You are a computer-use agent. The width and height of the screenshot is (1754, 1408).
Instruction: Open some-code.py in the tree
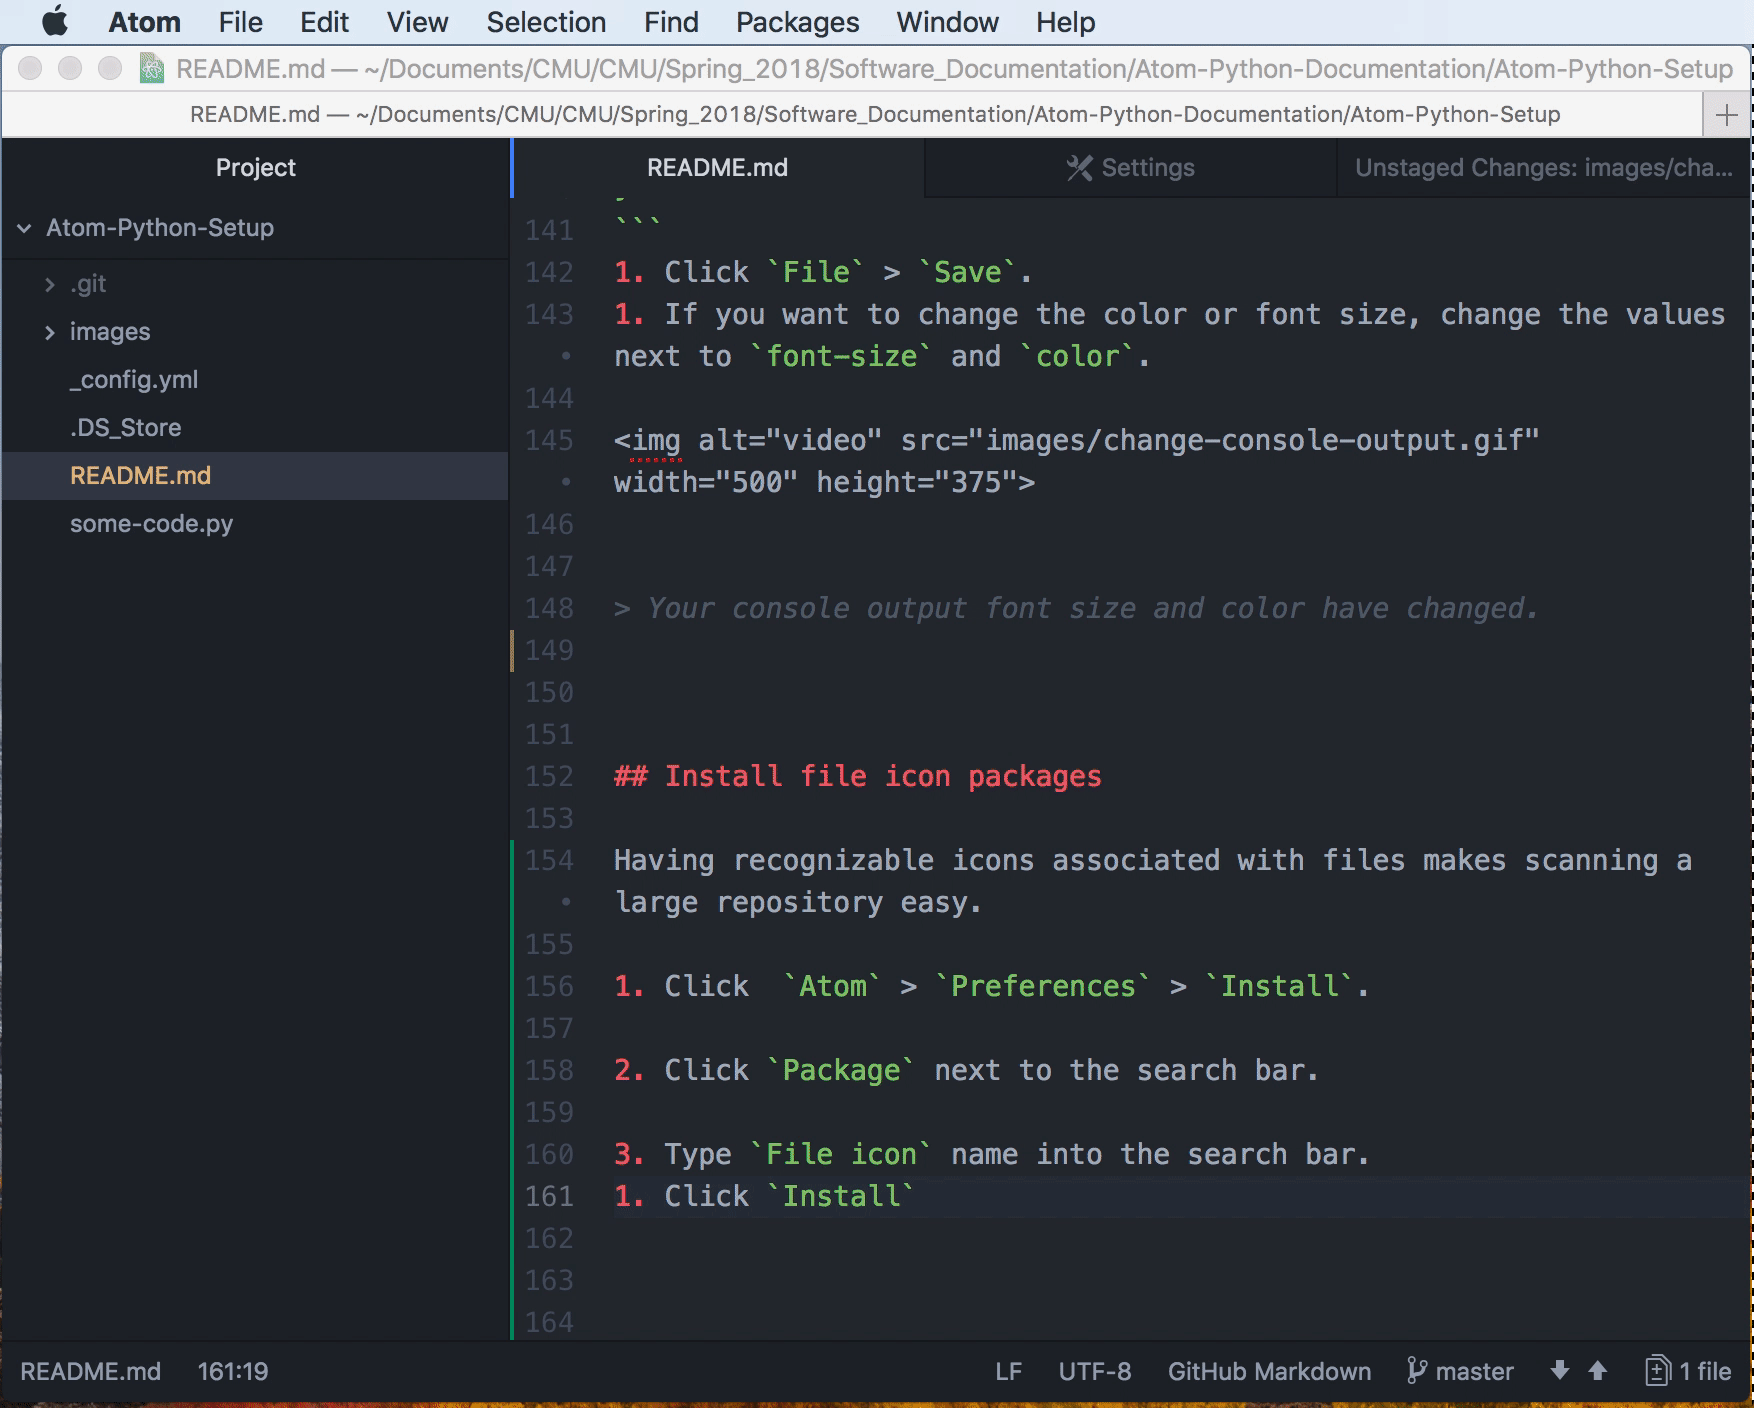151,524
